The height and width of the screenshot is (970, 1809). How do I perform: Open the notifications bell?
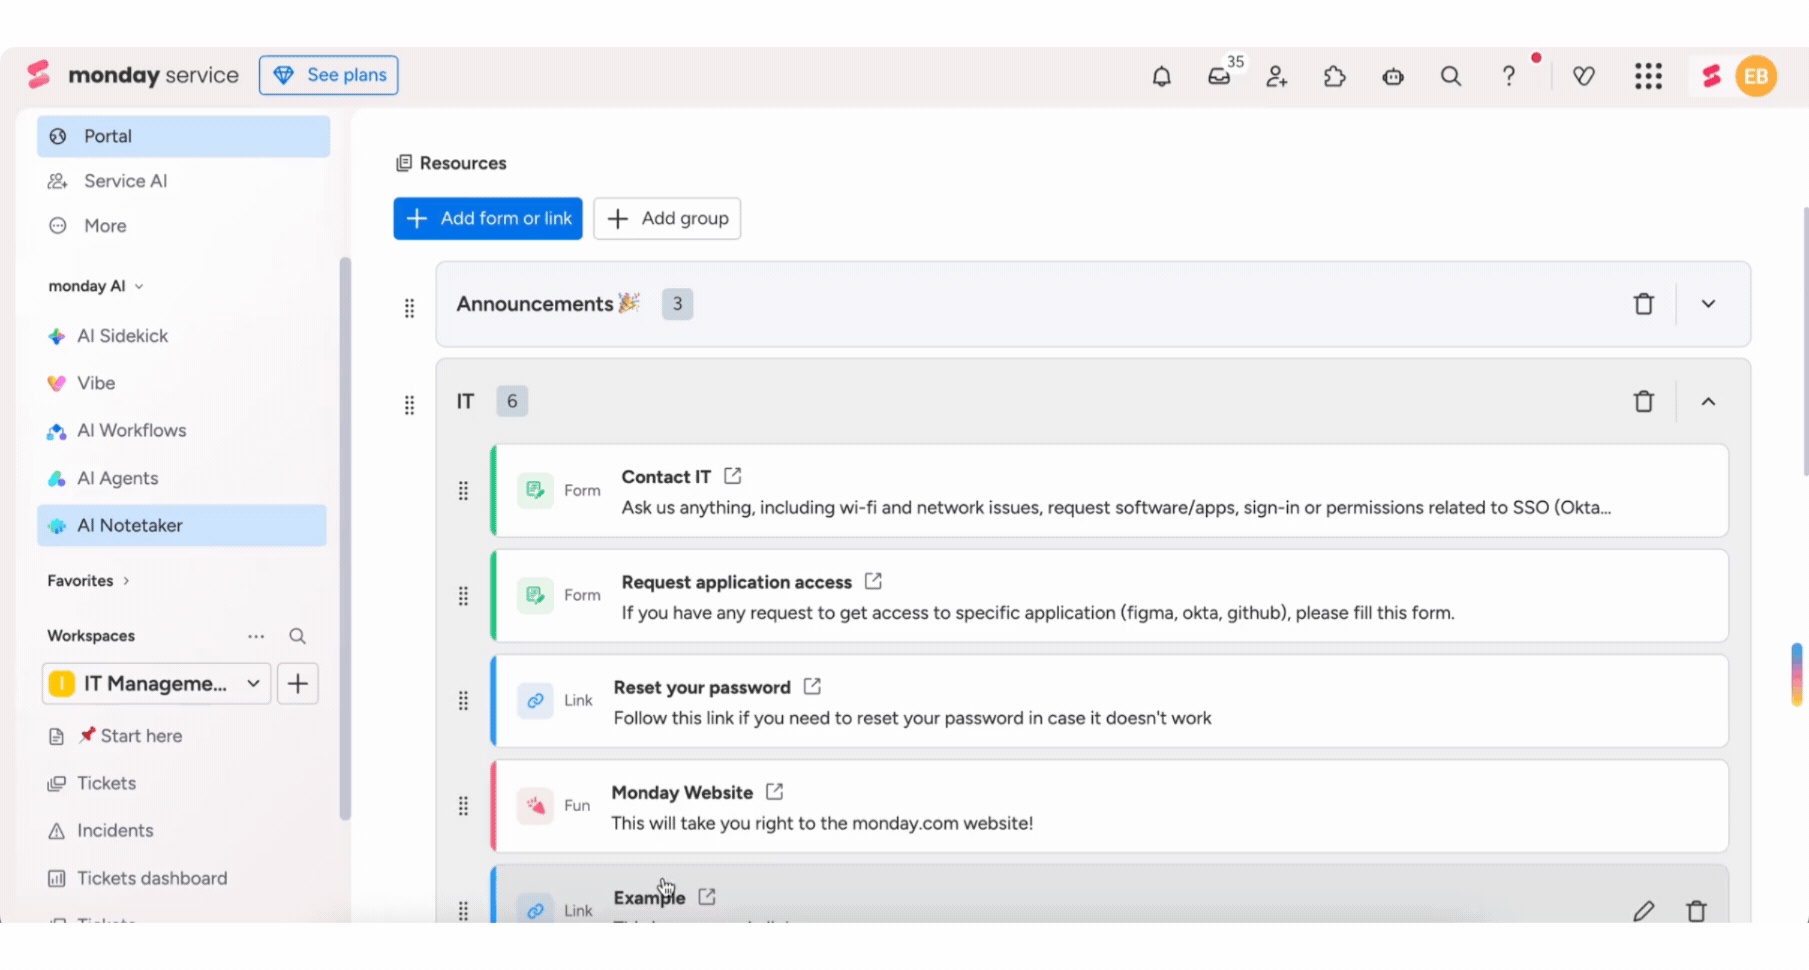pyautogui.click(x=1161, y=76)
